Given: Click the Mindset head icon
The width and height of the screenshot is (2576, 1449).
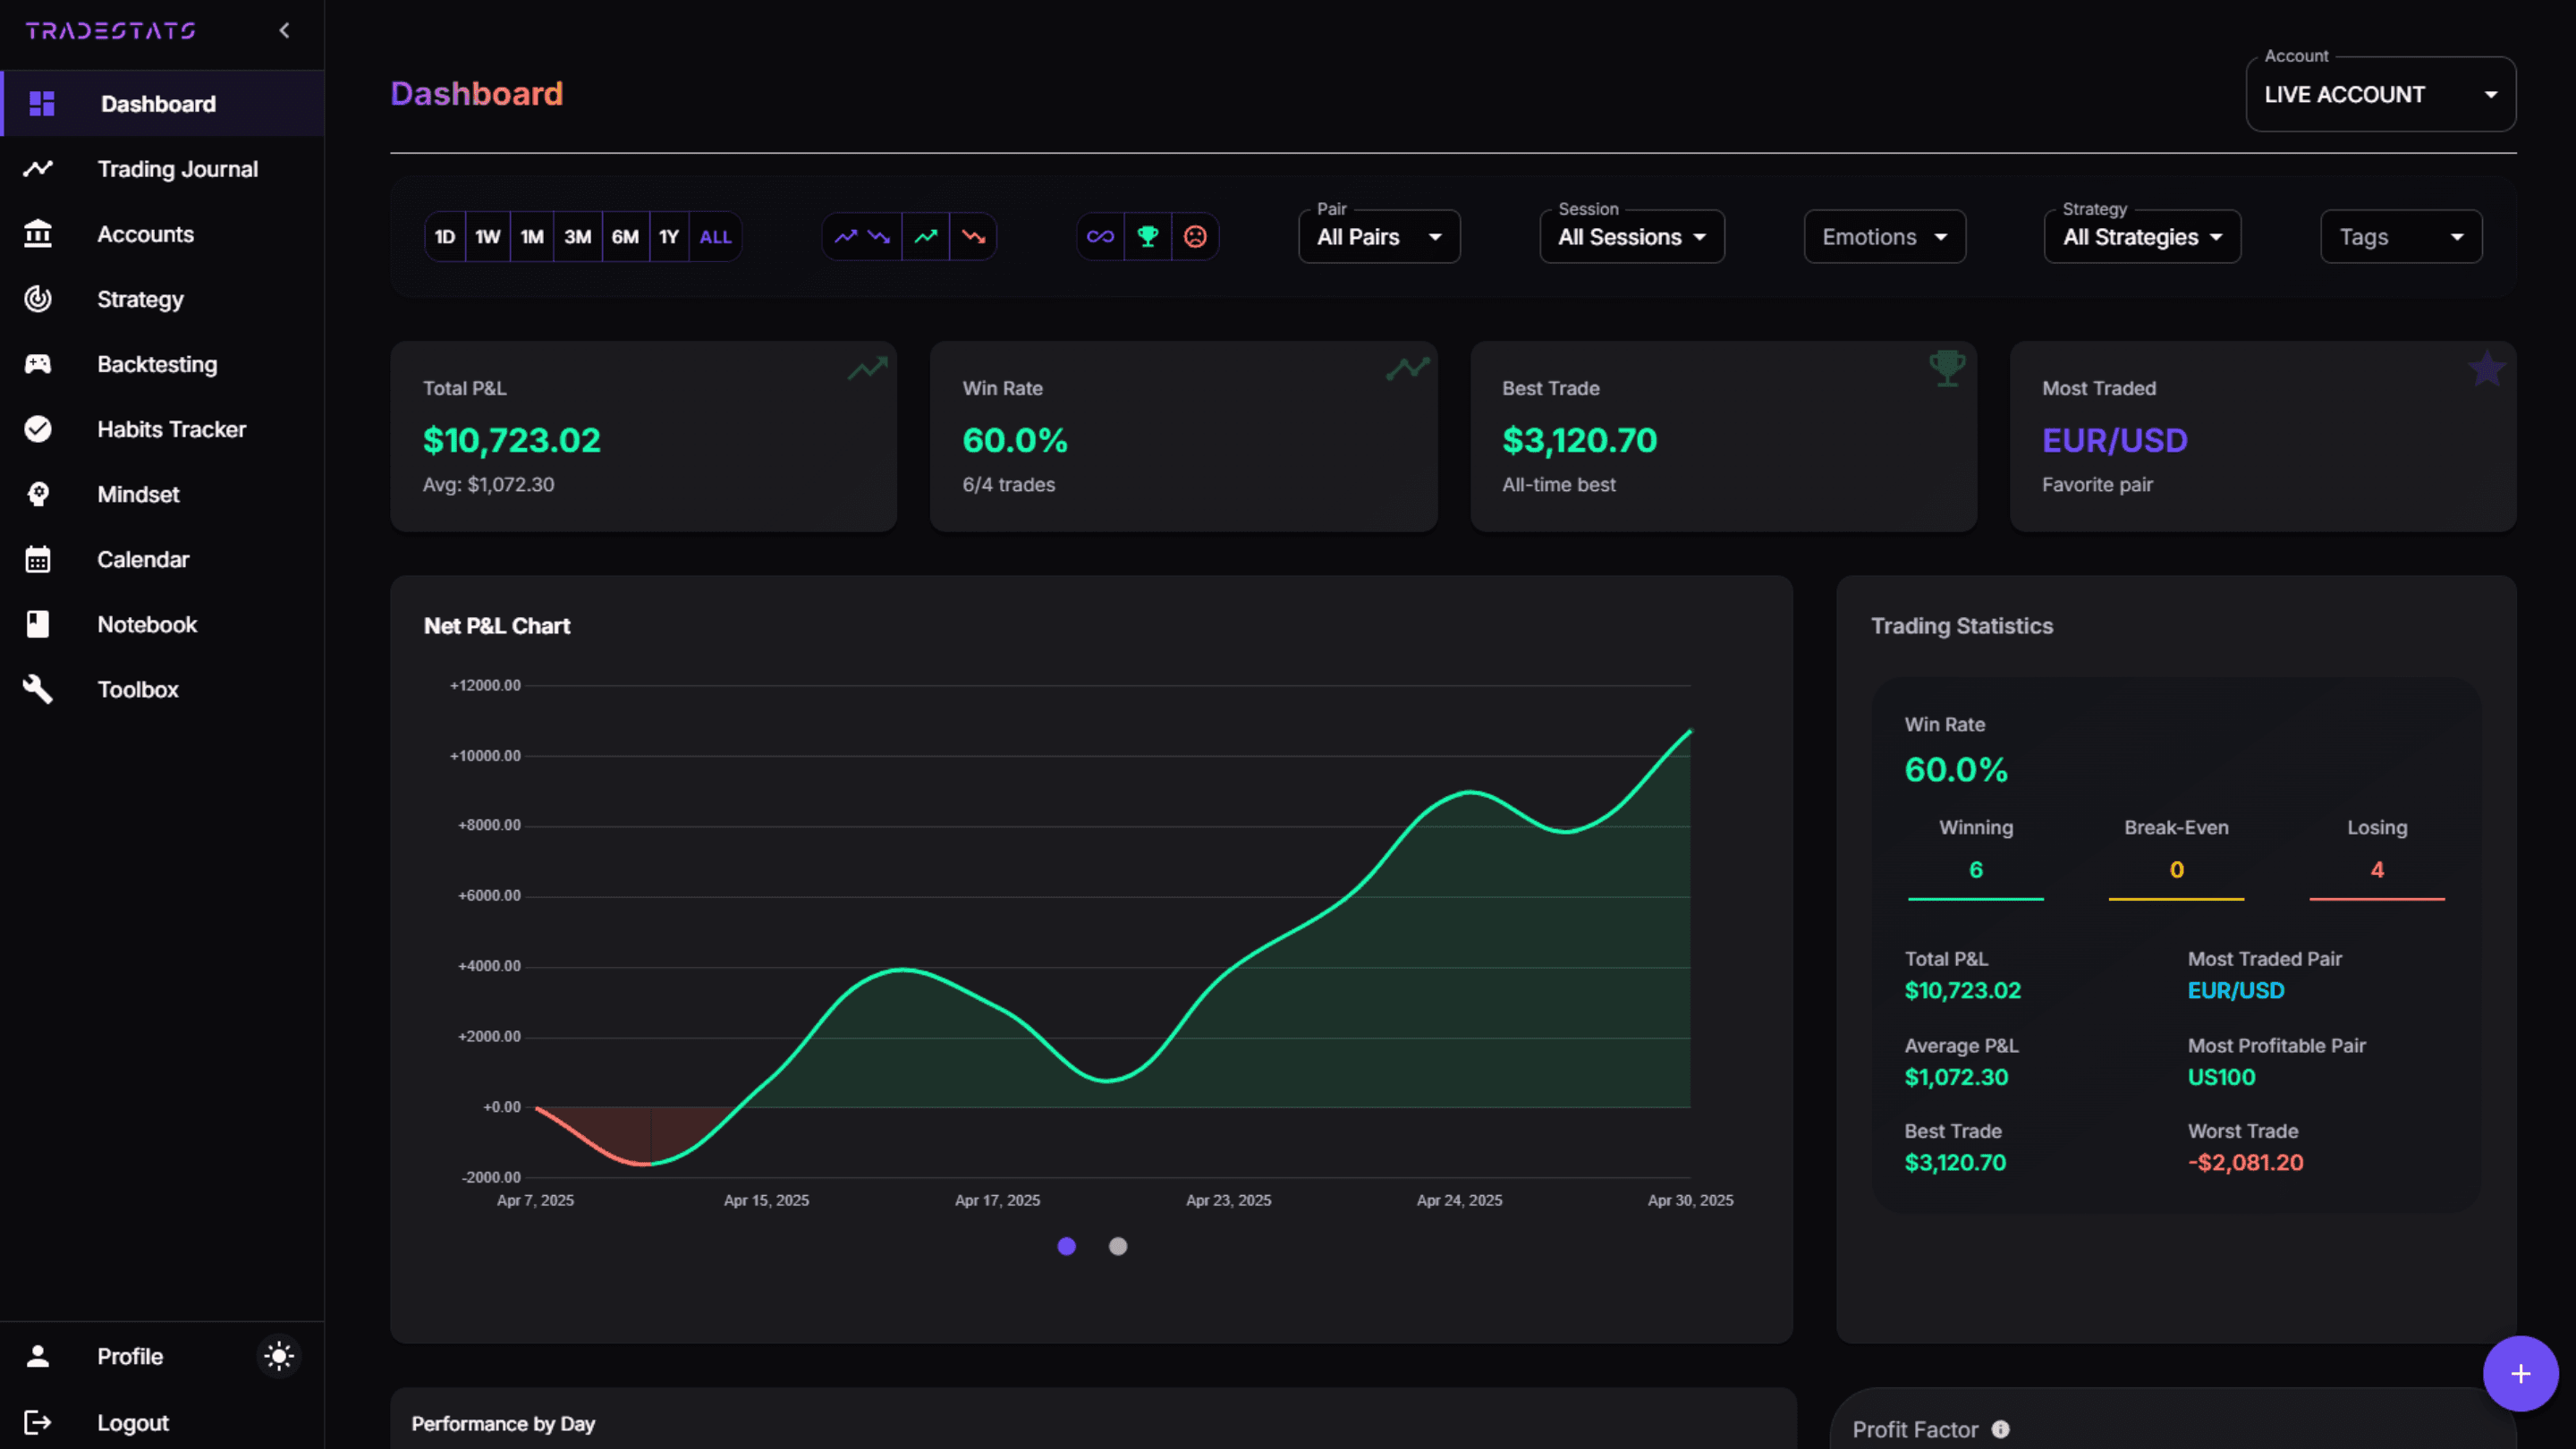Looking at the screenshot, I should click(x=38, y=494).
